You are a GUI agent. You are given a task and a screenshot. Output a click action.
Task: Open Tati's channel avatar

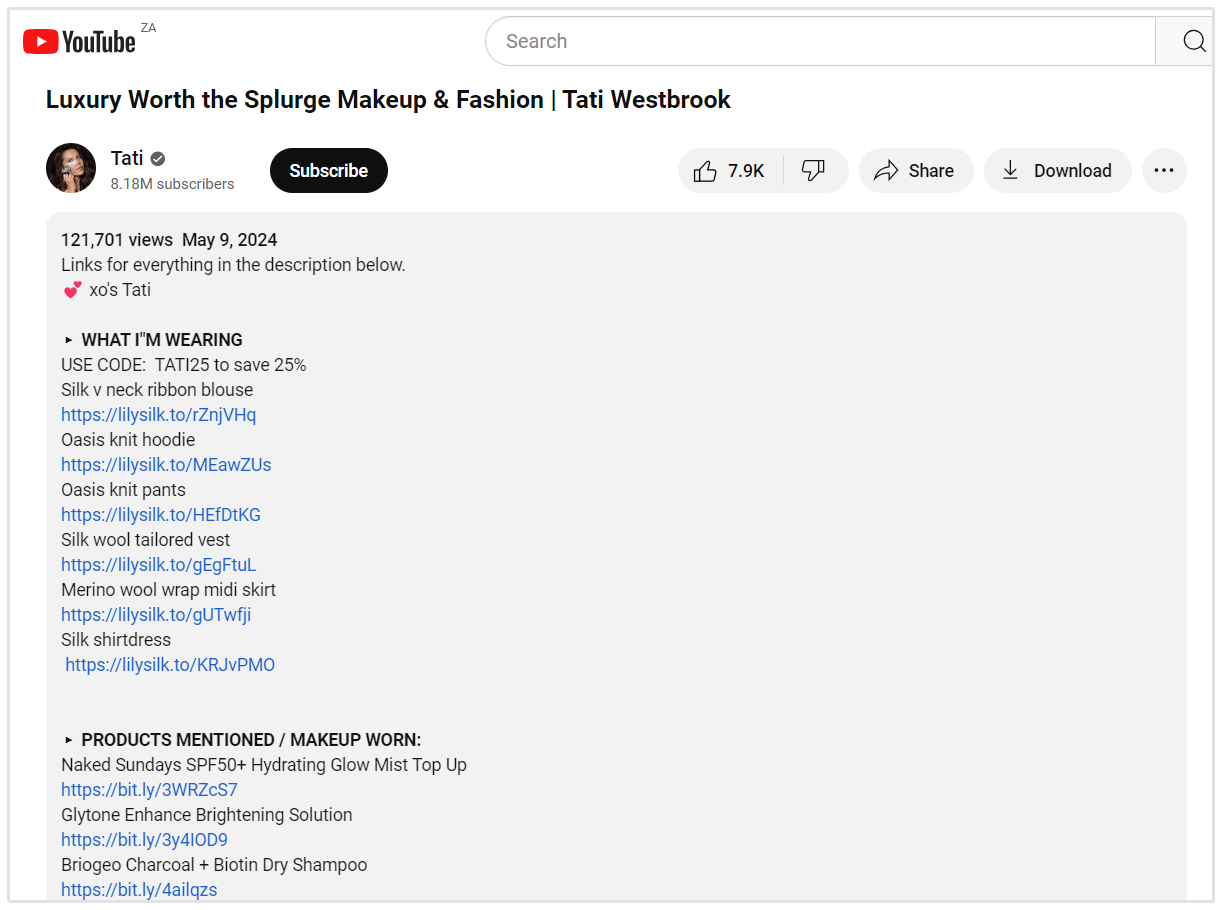[x=71, y=169]
